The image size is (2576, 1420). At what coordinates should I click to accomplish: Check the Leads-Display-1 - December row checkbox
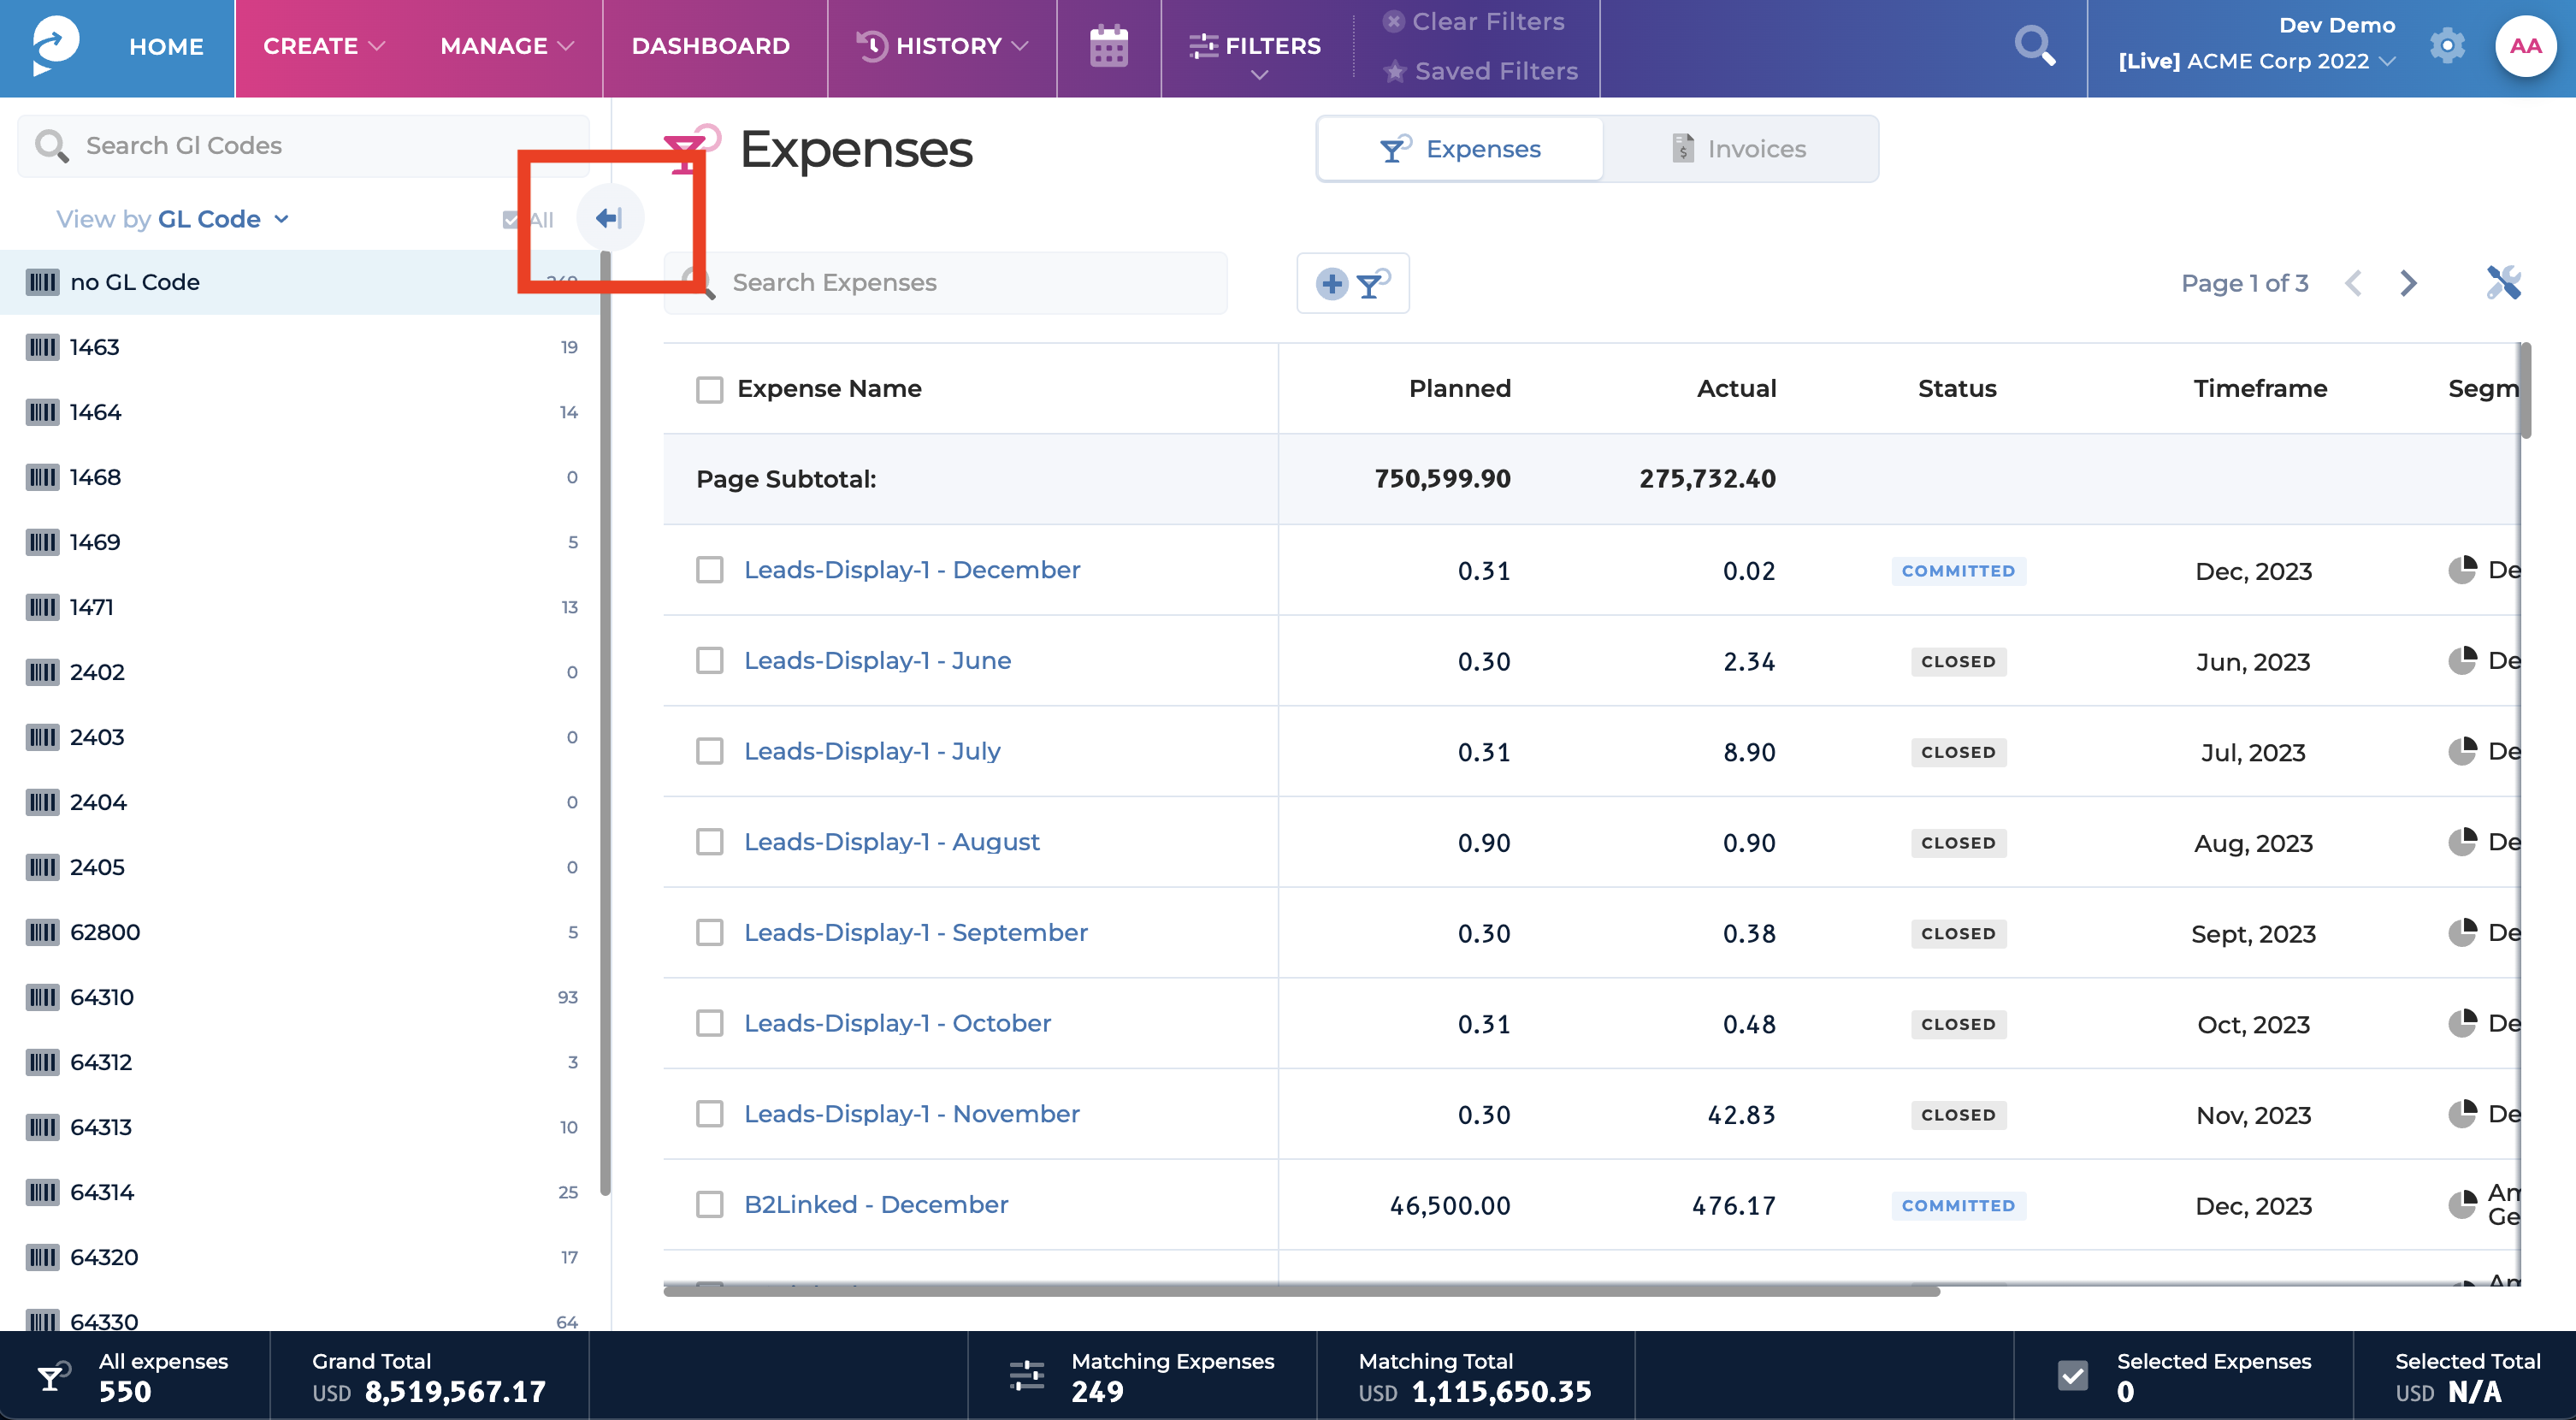710,570
